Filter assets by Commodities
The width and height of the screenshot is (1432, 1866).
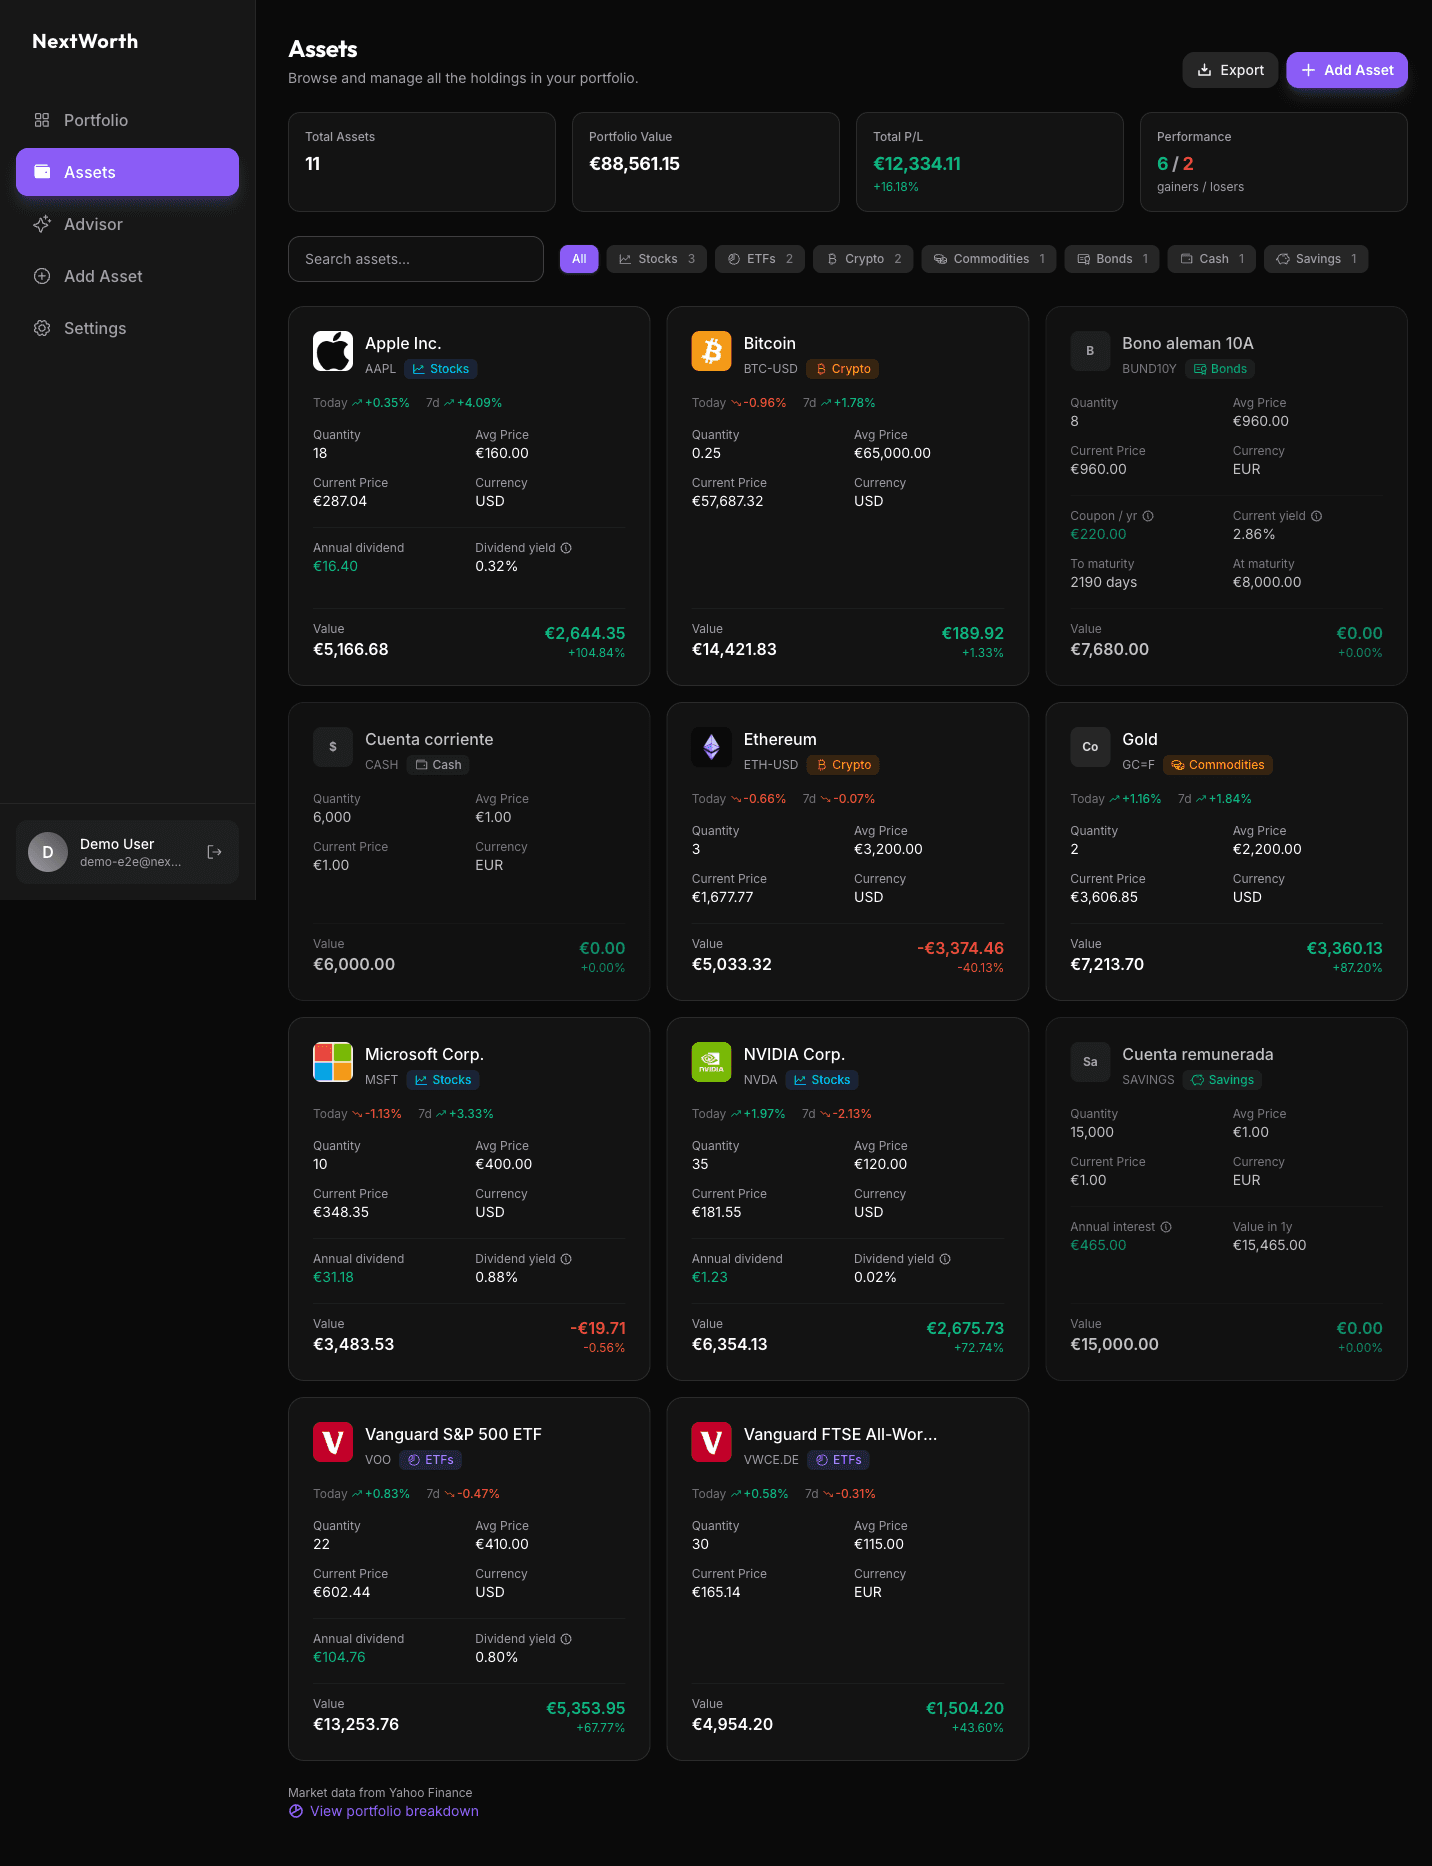click(x=989, y=259)
